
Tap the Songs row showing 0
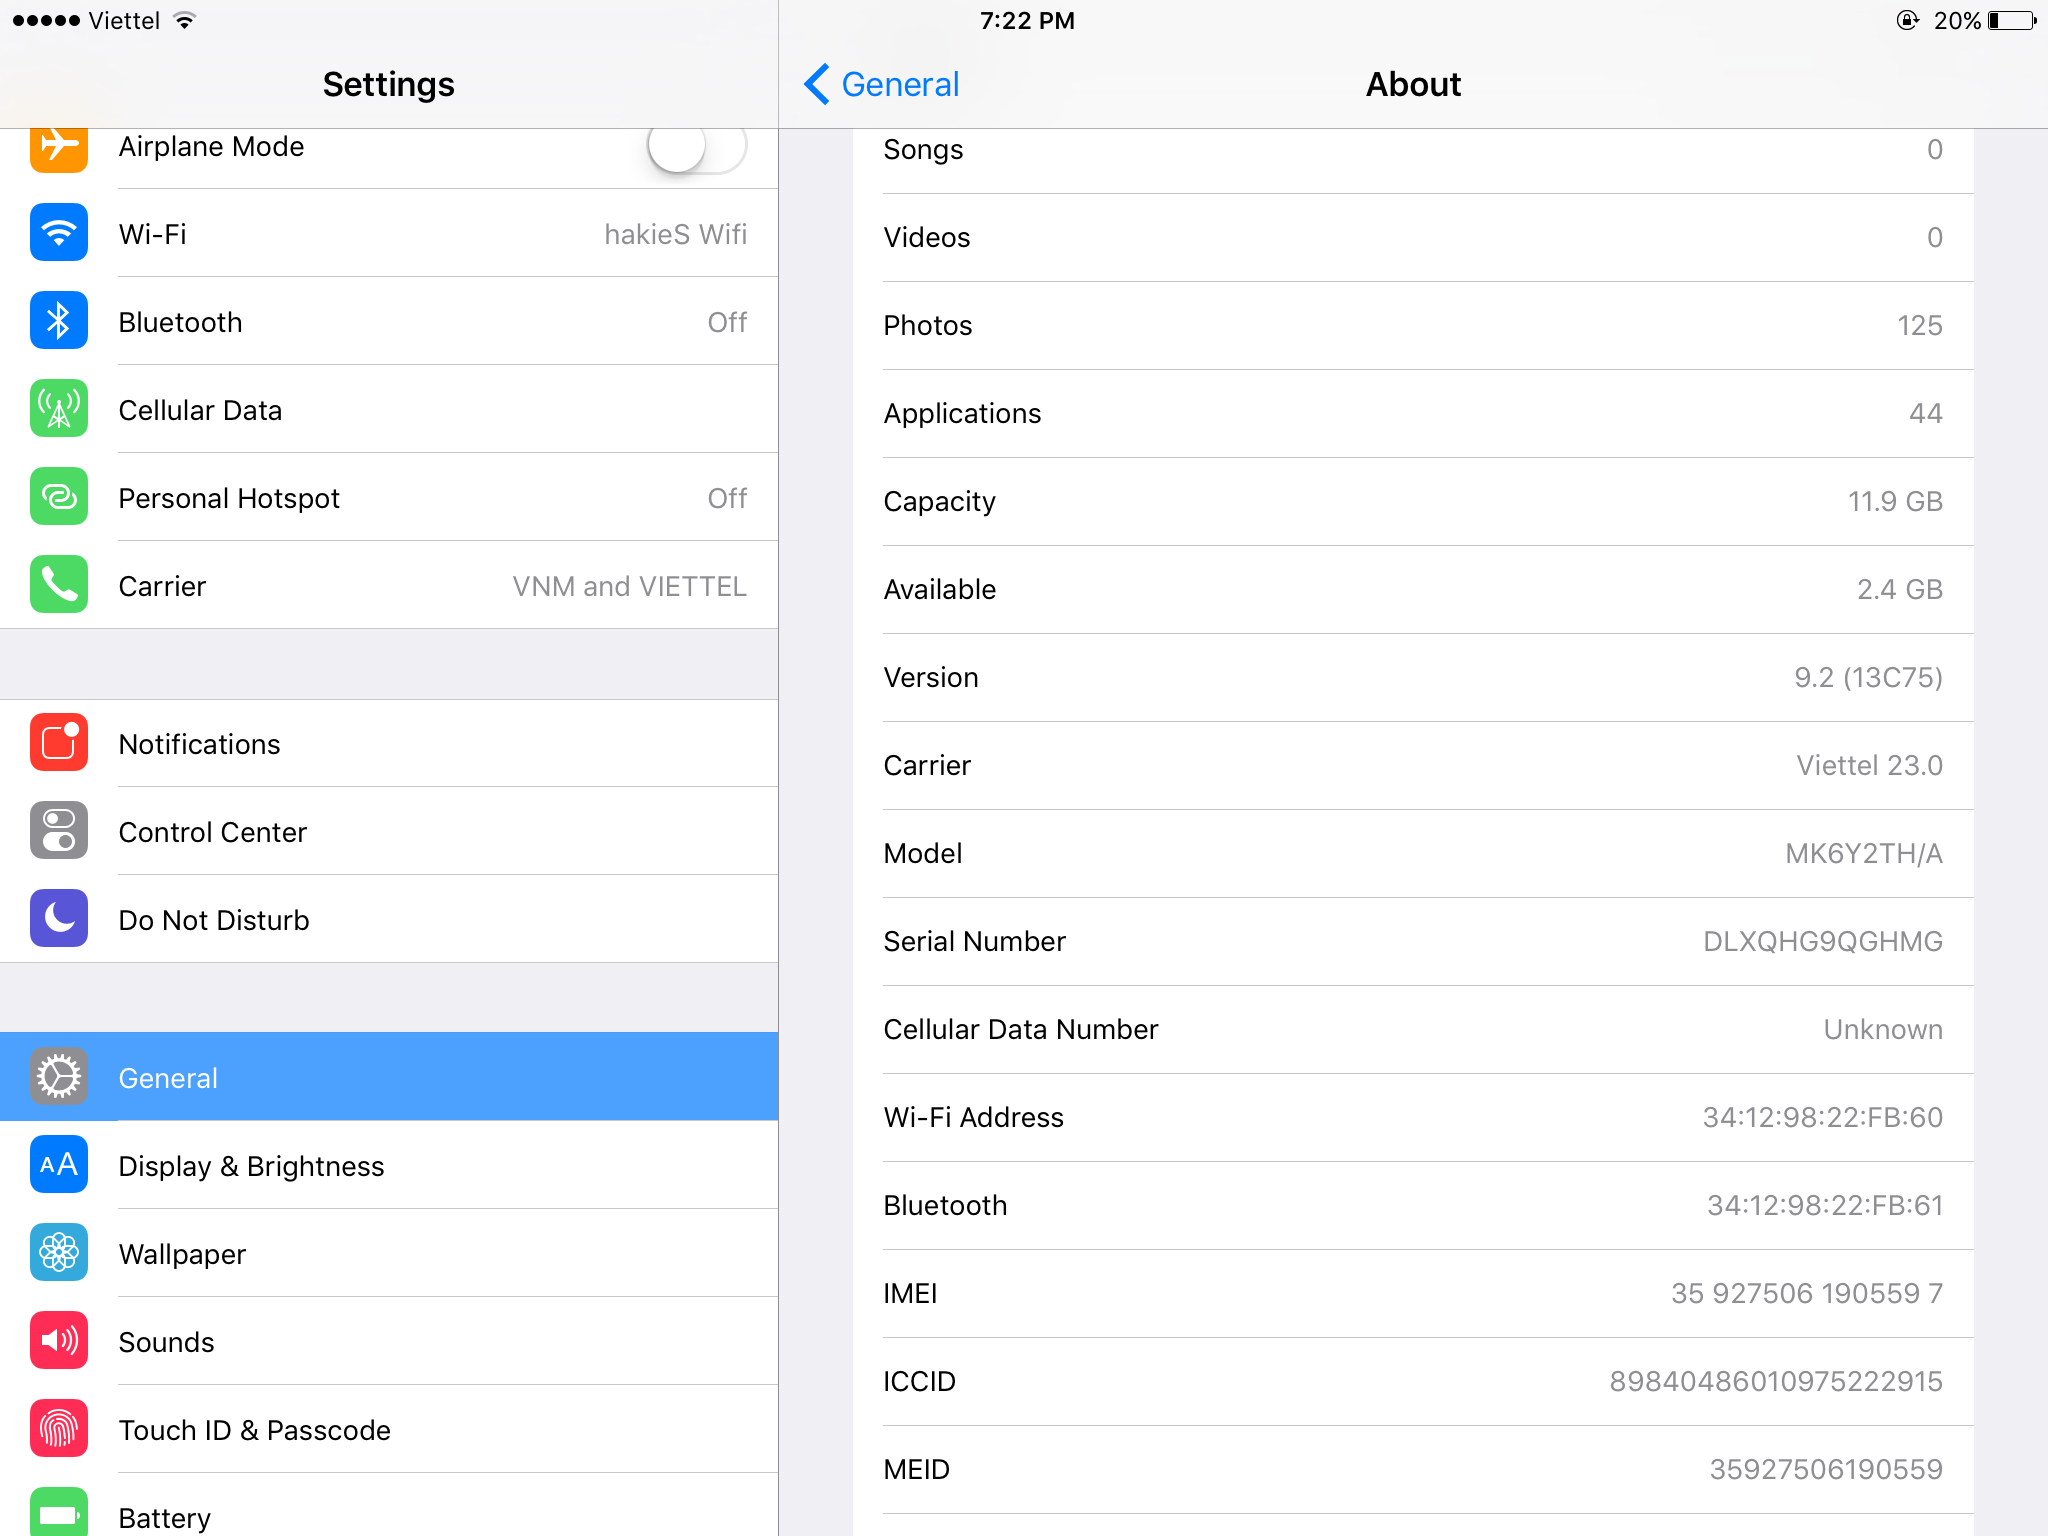tap(1413, 161)
